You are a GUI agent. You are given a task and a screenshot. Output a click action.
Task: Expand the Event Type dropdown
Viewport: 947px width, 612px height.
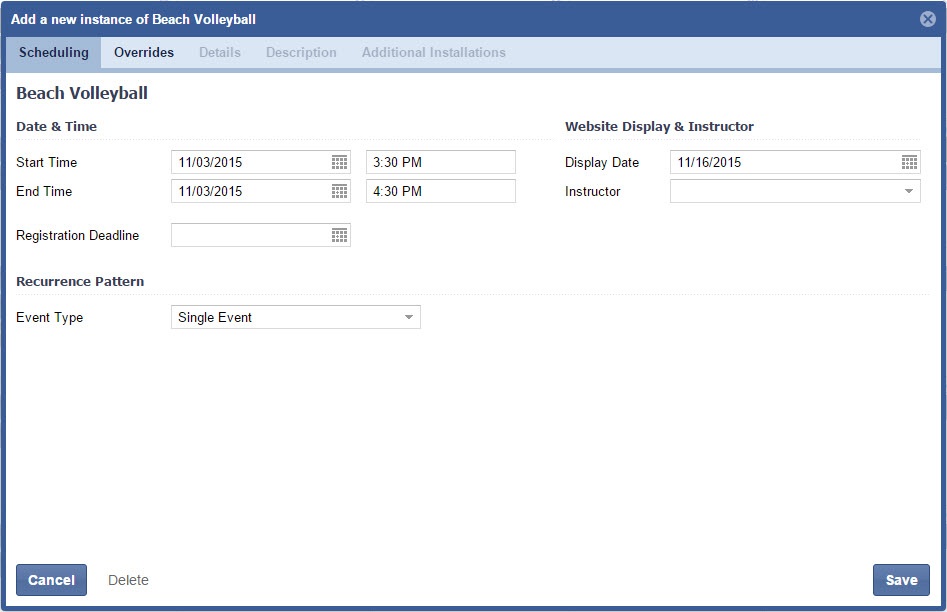(x=408, y=317)
